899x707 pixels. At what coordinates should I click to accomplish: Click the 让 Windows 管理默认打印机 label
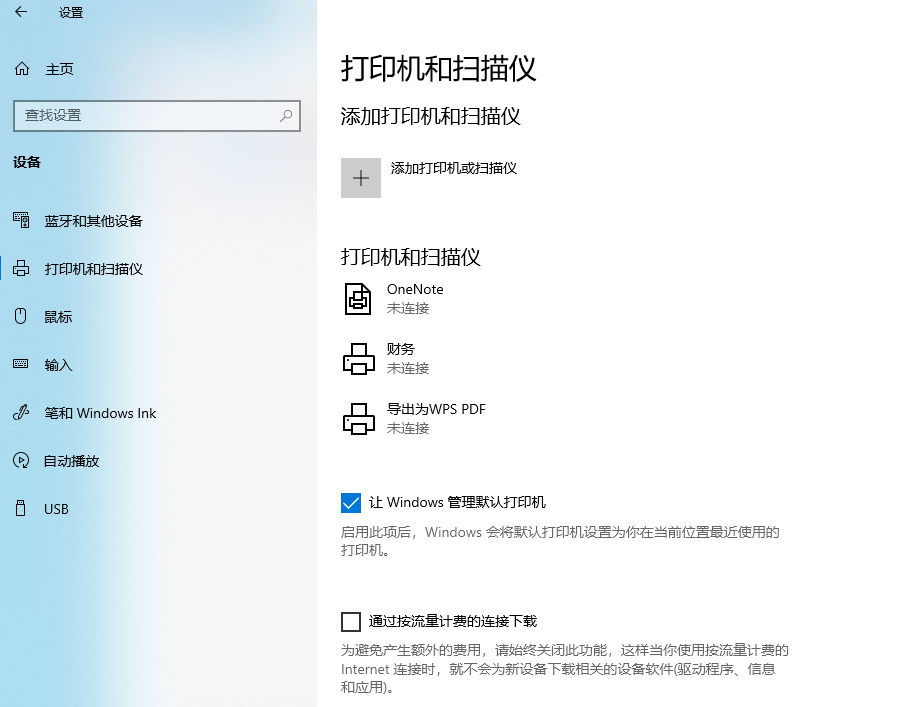[457, 502]
